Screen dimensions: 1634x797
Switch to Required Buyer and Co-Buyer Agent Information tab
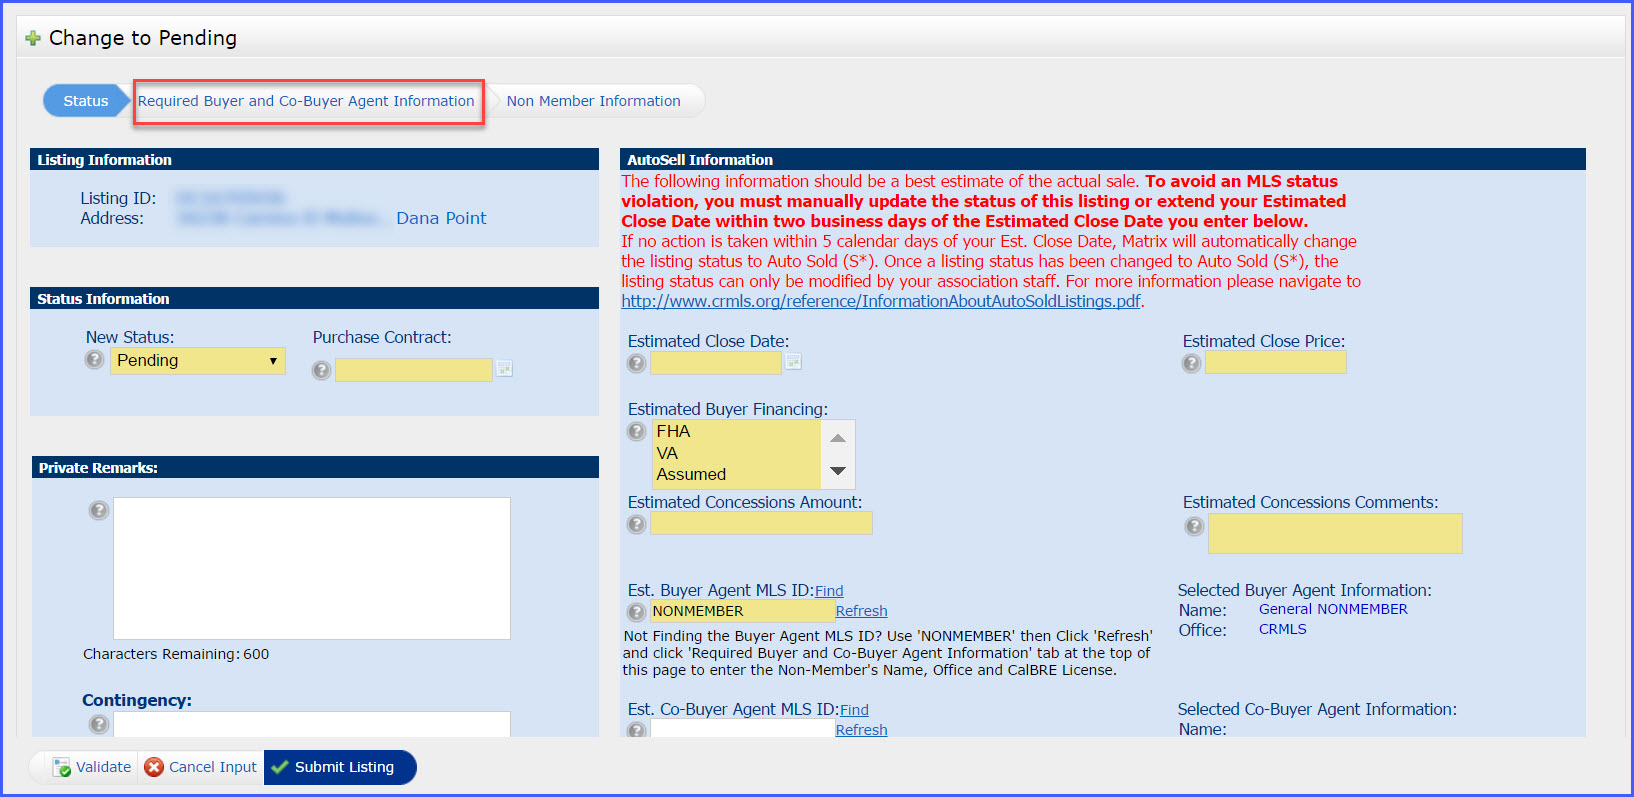306,101
